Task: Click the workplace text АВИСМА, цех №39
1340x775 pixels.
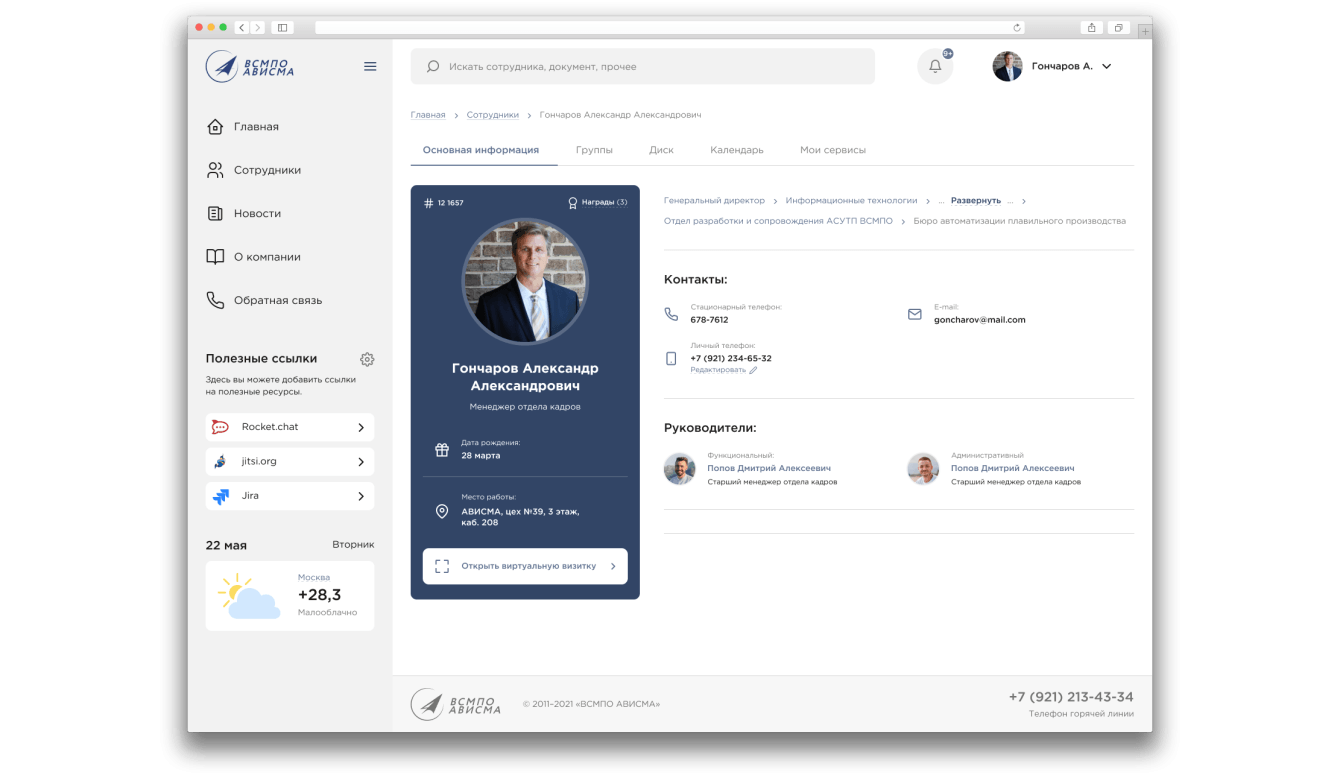Action: point(520,517)
